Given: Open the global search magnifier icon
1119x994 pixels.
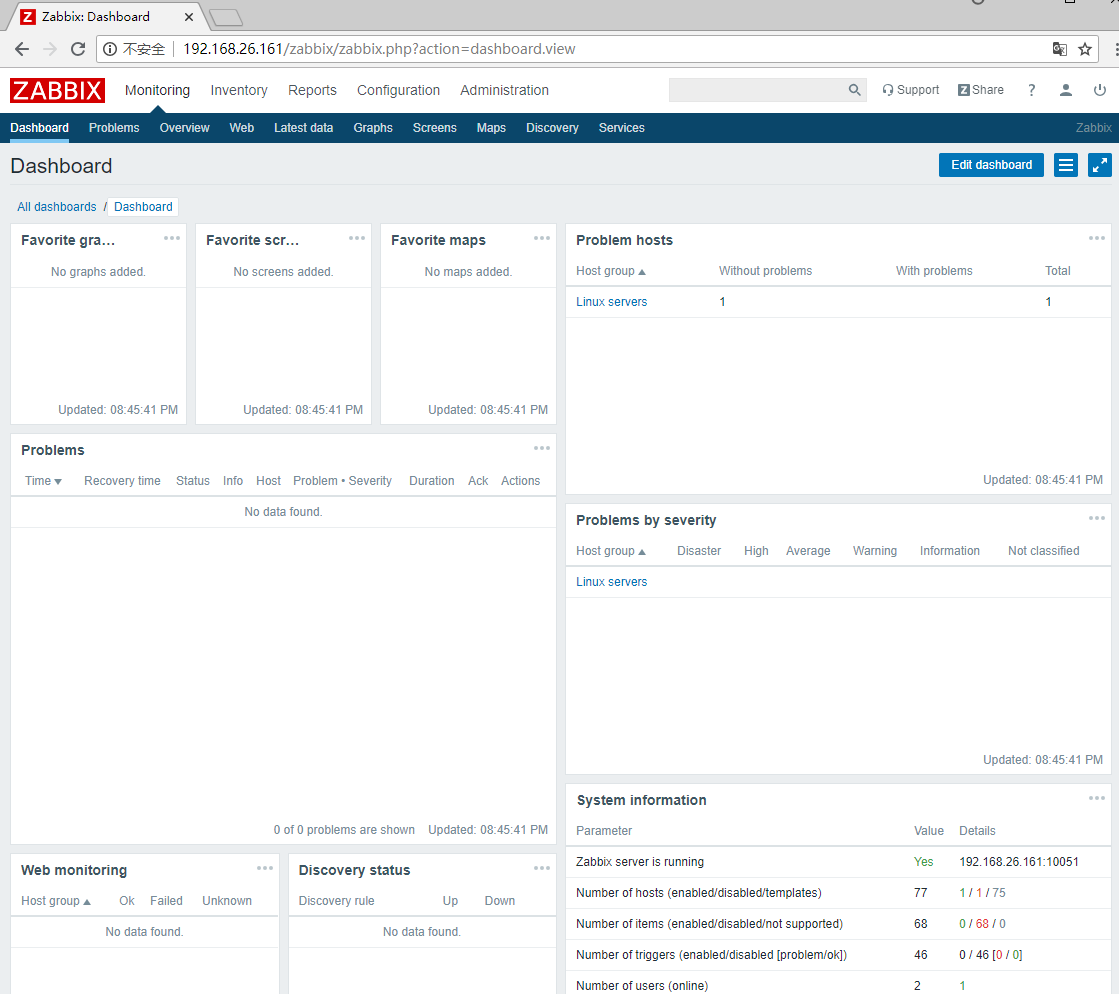Looking at the screenshot, I should (x=854, y=89).
